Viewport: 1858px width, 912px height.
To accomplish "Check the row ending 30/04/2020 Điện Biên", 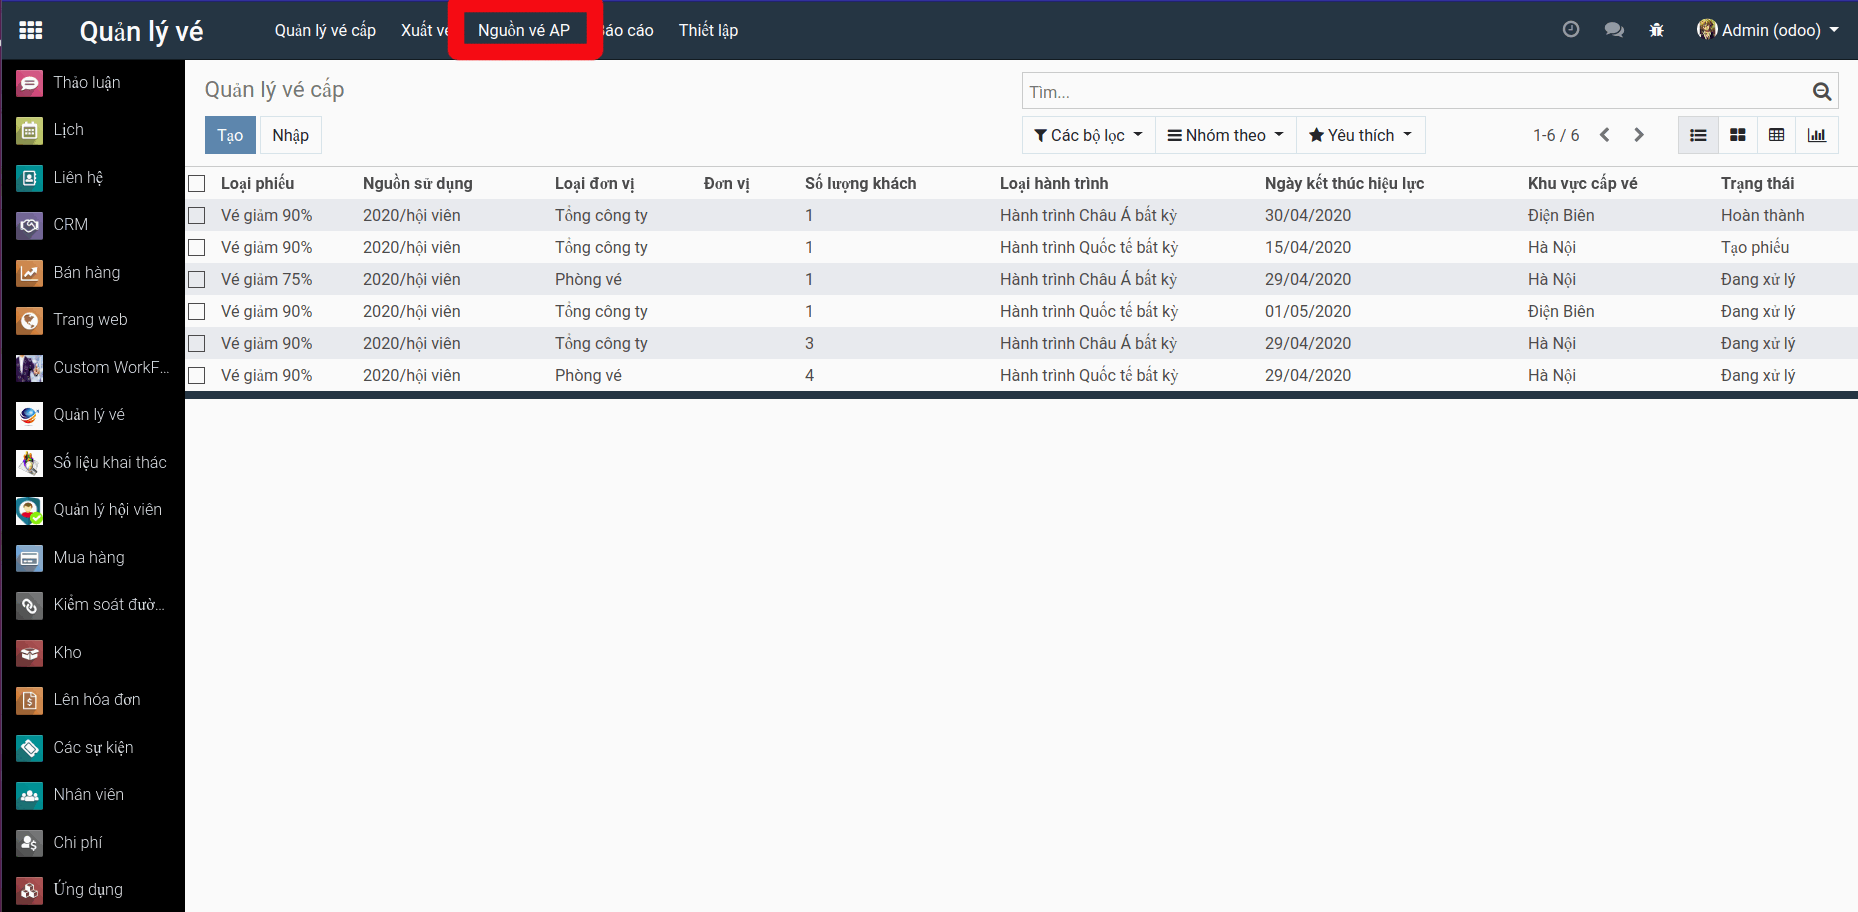I will coord(197,215).
